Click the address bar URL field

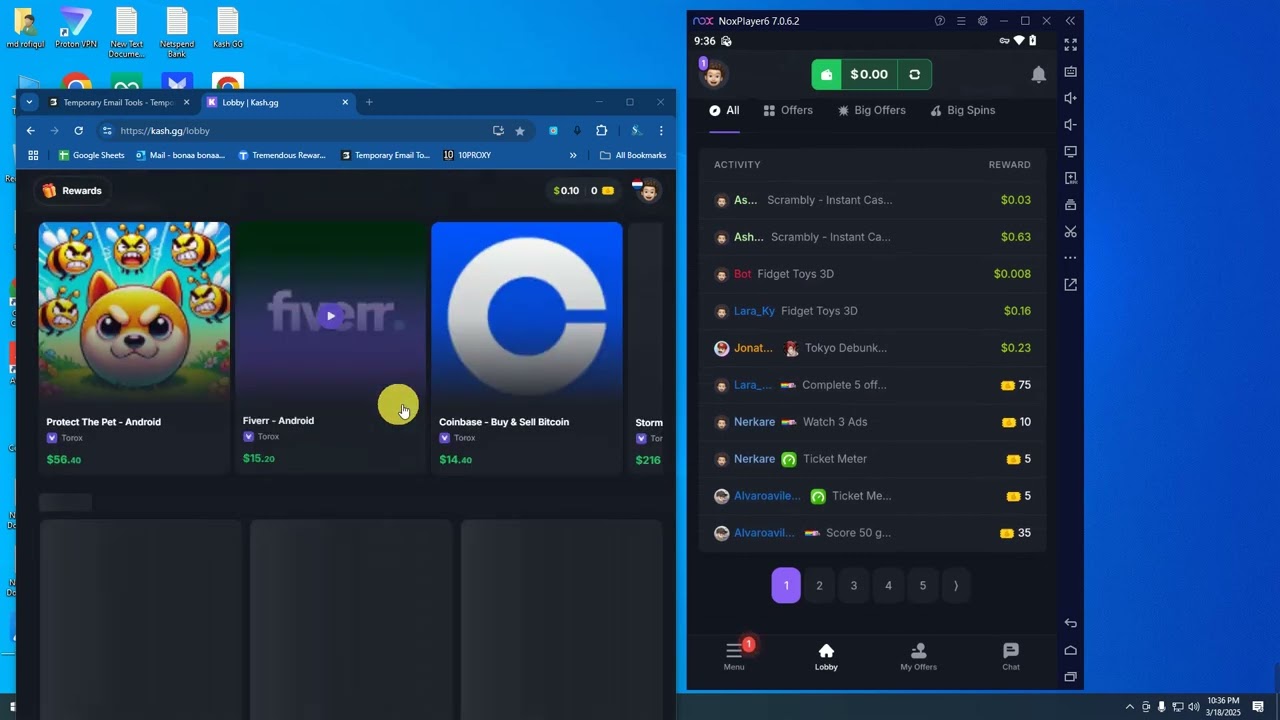pos(300,131)
